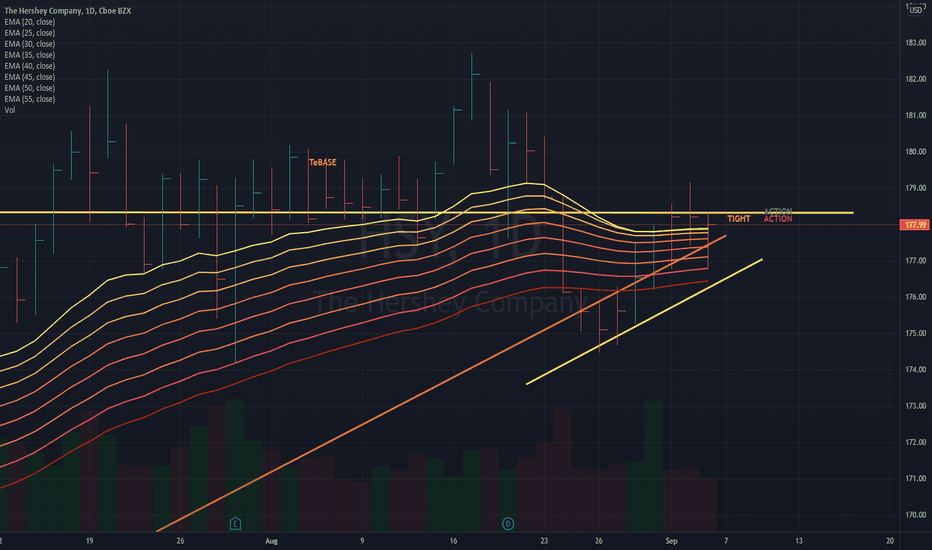The image size is (932, 550).
Task: Open the USD currency selector
Action: pos(916,10)
